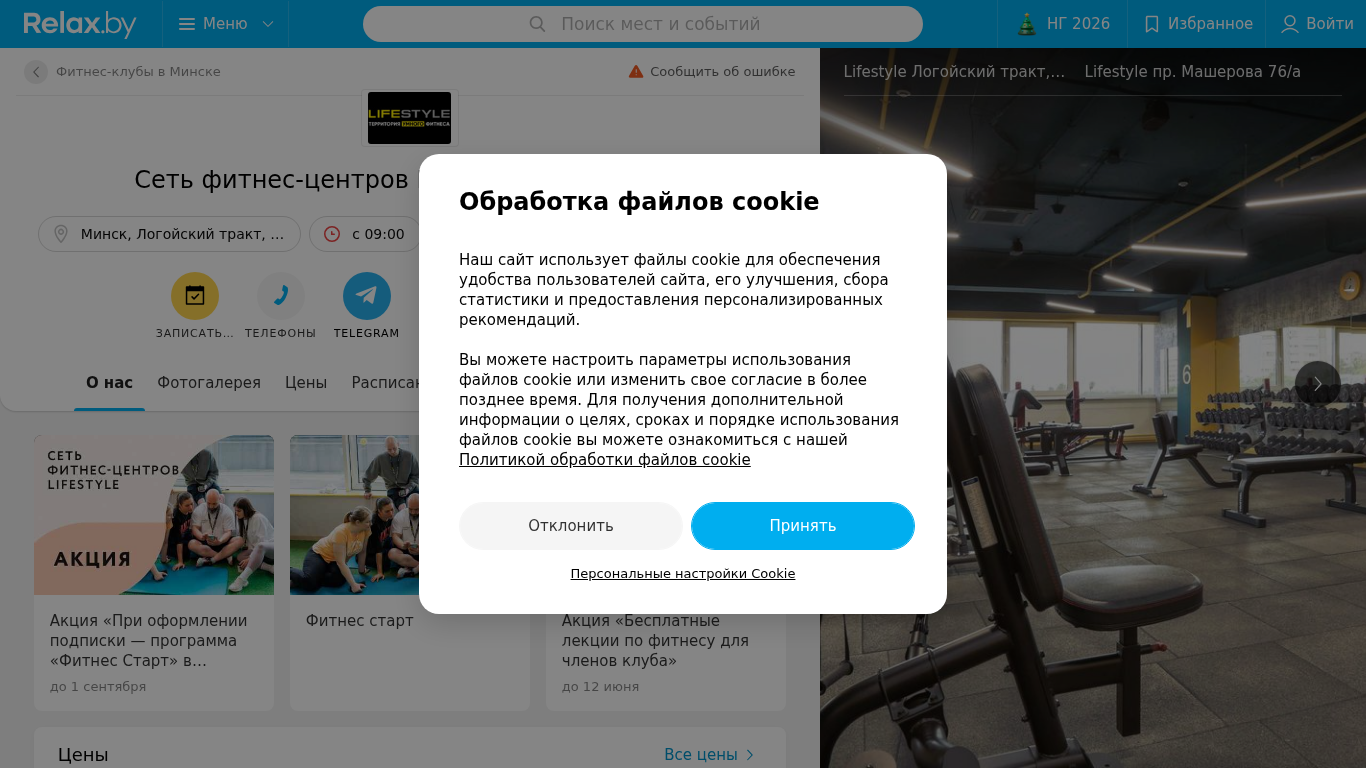Image resolution: width=1366 pixels, height=768 pixels.
Task: Accept cookies with Принять button
Action: coord(803,526)
